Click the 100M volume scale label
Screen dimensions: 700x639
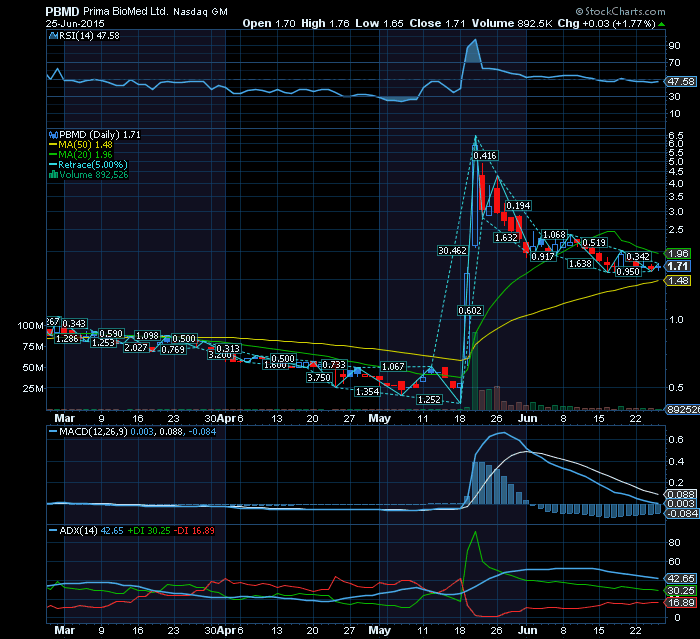(x=30, y=326)
